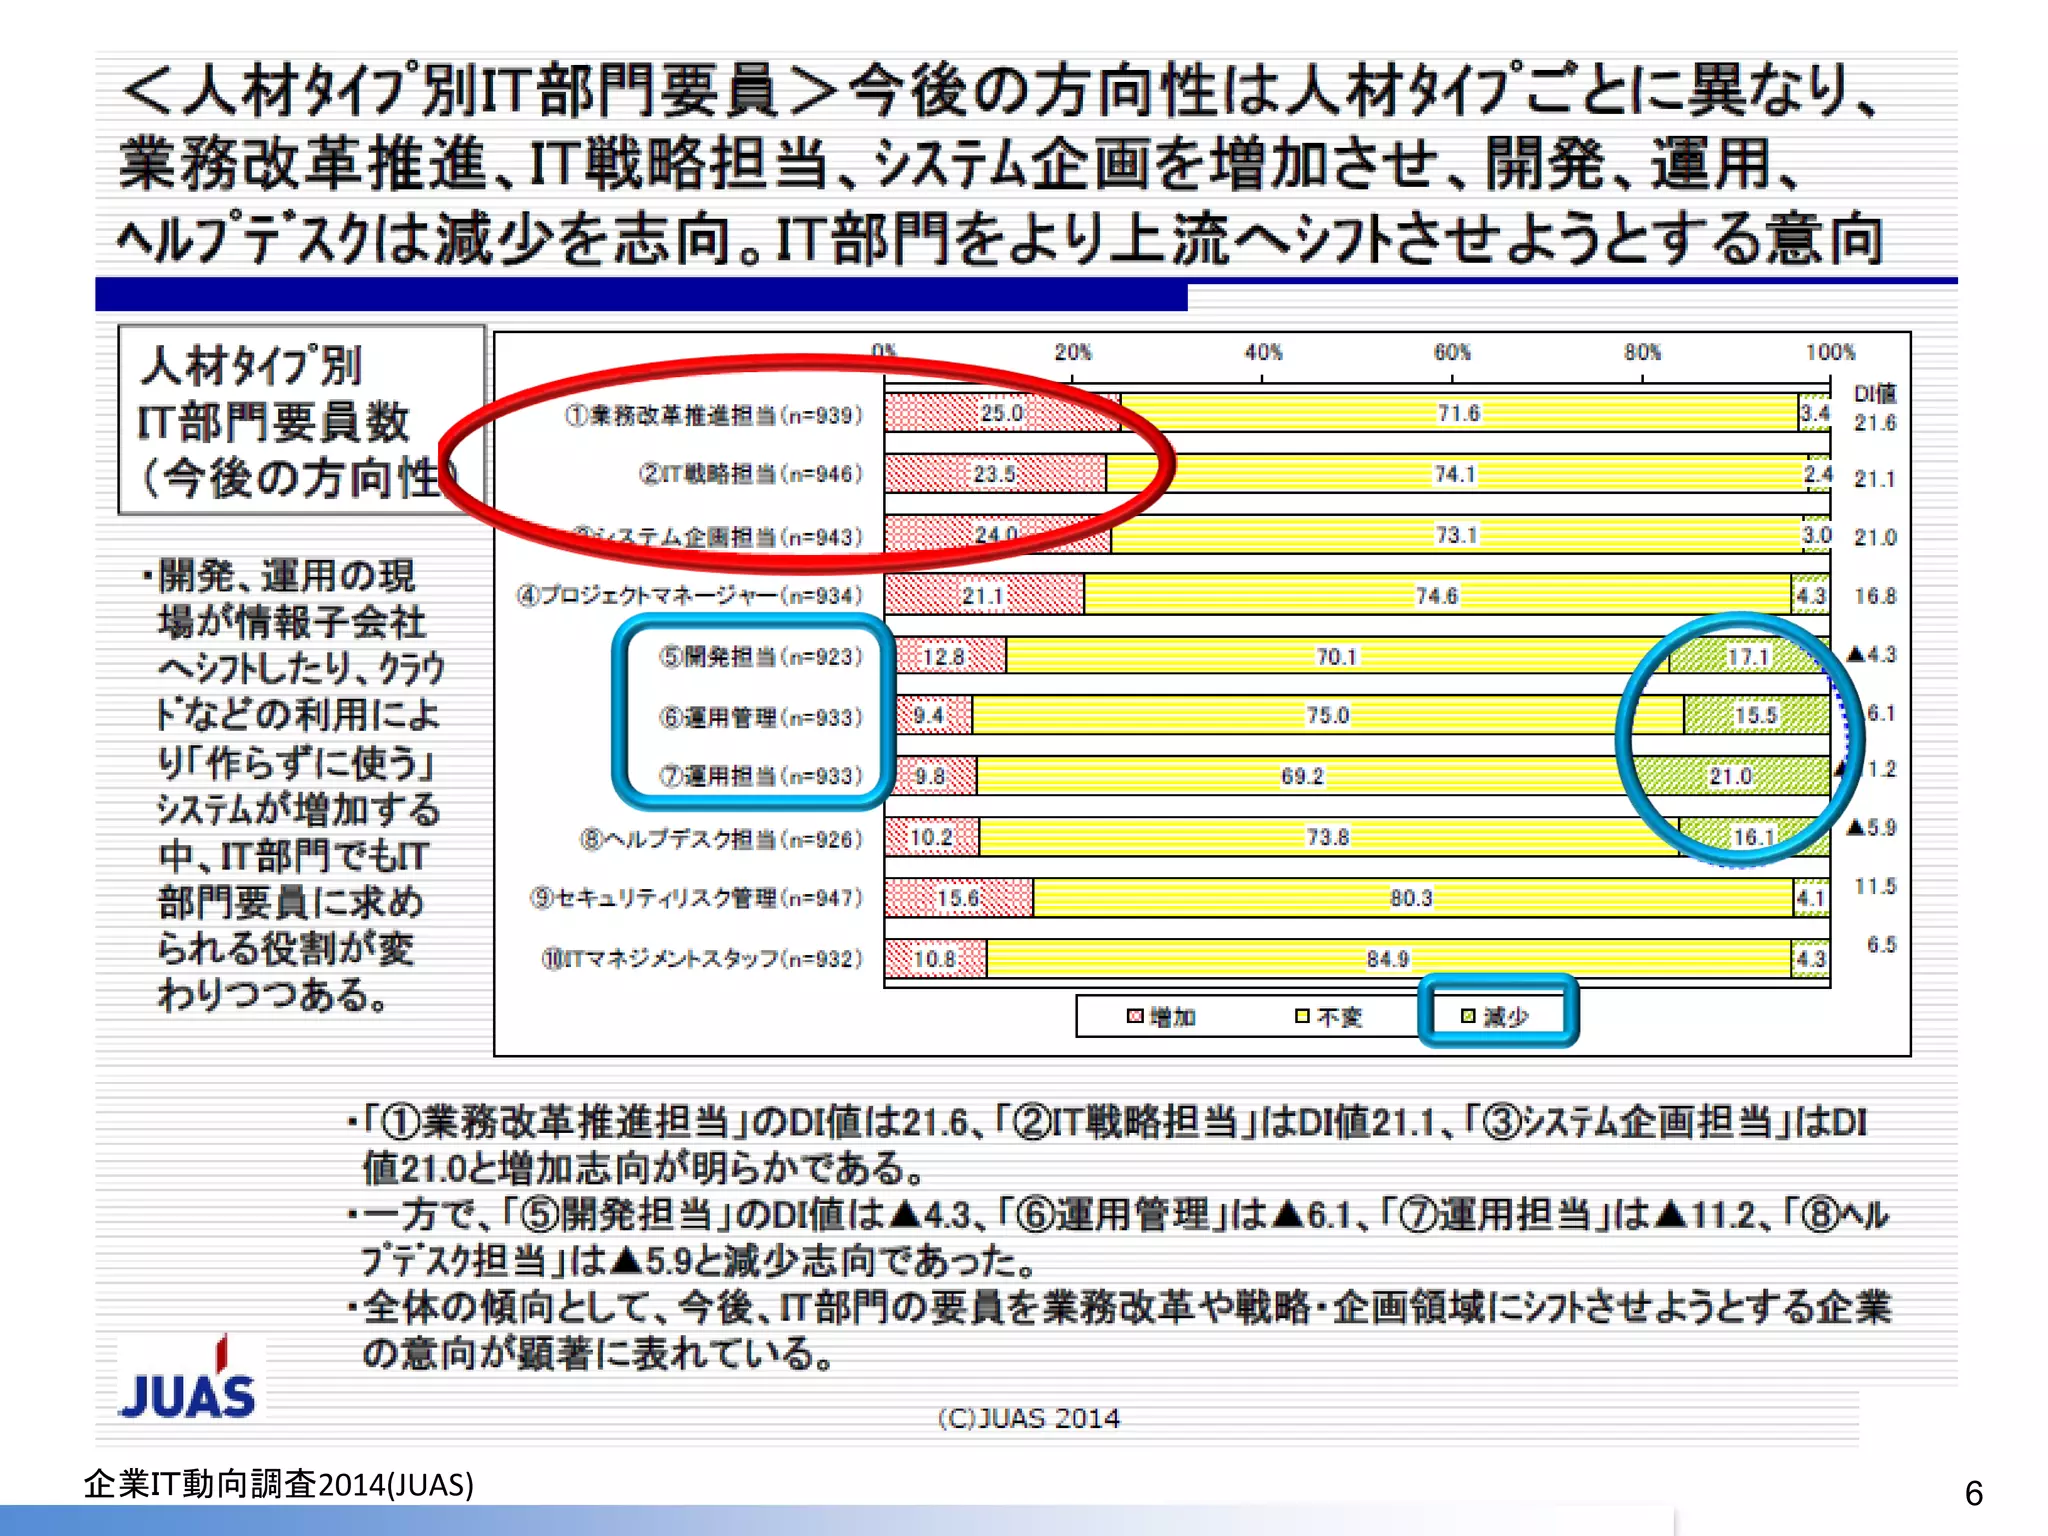This screenshot has height=1536, width=2048.
Task: Click the 73.1 unchanged bar segment
Action: click(1457, 535)
